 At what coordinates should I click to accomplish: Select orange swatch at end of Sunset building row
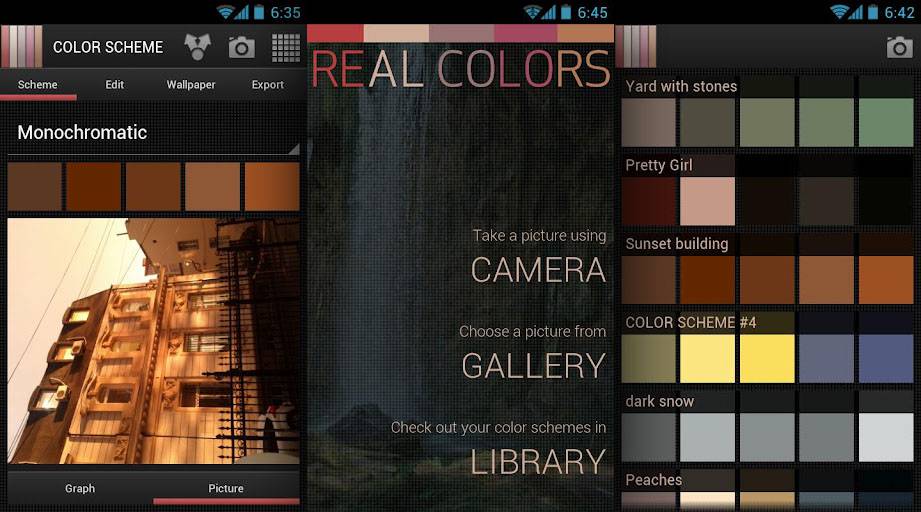(x=886, y=280)
